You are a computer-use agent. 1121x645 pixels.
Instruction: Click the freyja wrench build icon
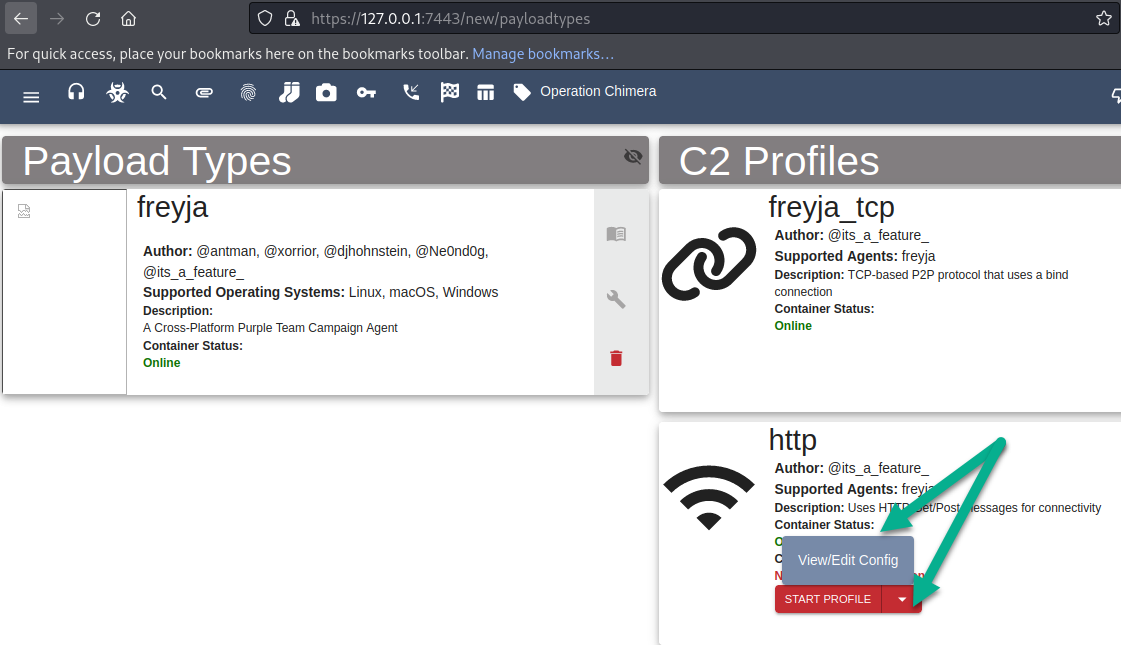tap(616, 298)
